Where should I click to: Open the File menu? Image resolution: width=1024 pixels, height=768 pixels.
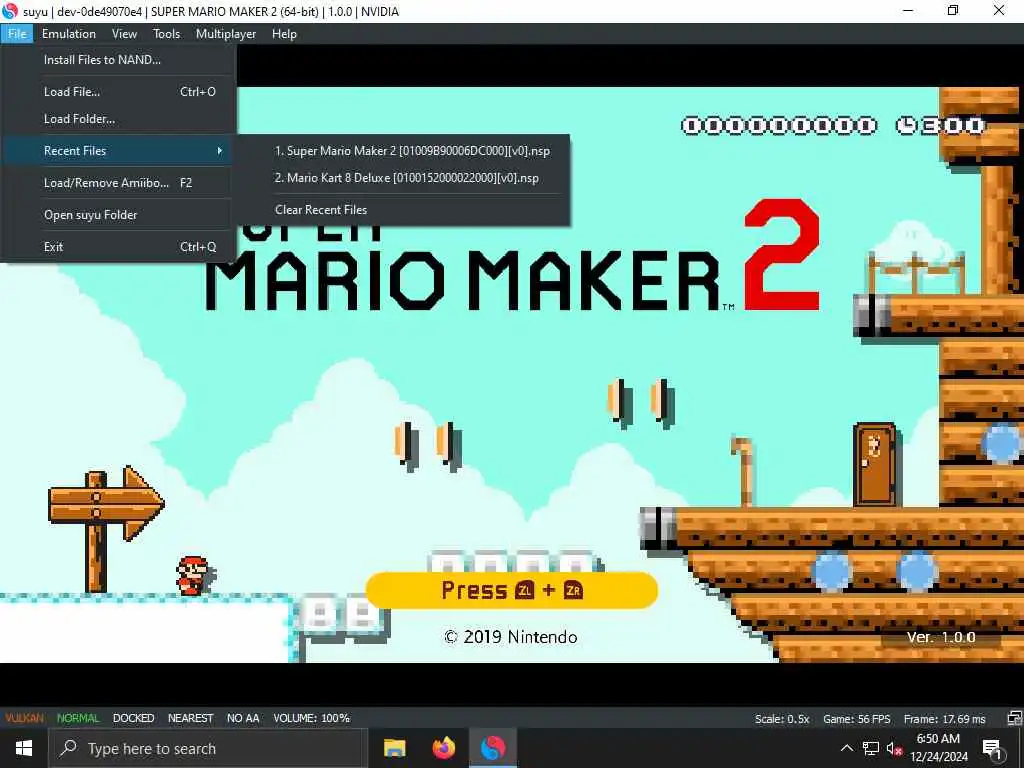[x=17, y=34]
